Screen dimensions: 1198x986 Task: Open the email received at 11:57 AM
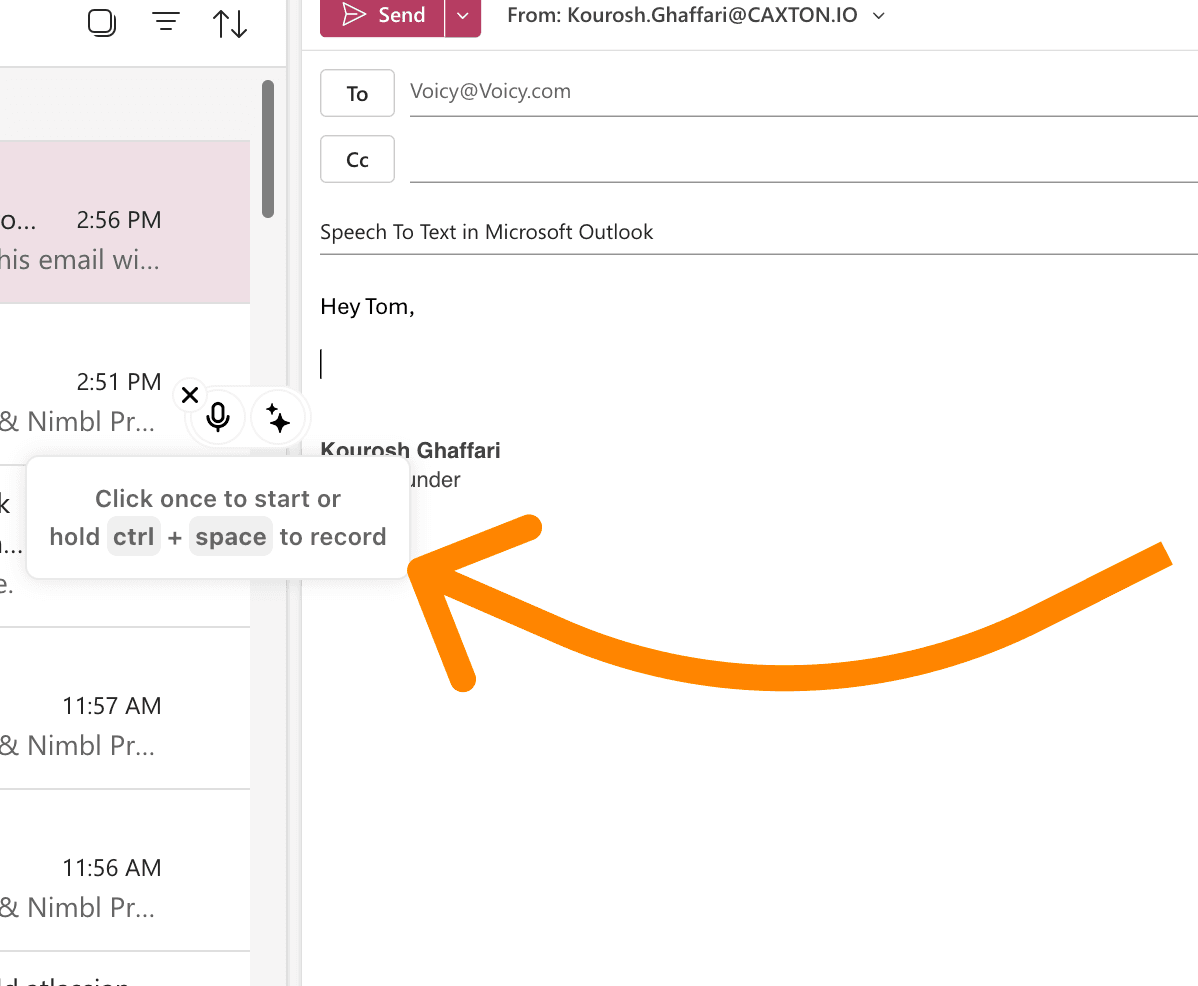point(125,708)
